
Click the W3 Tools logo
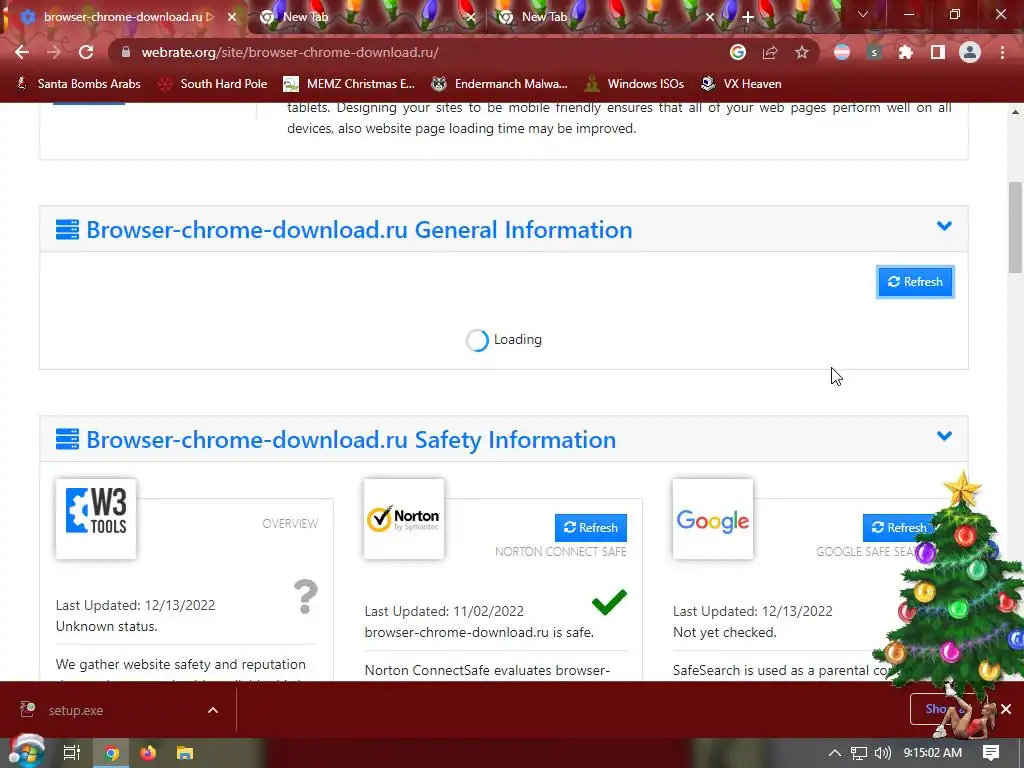[96, 519]
